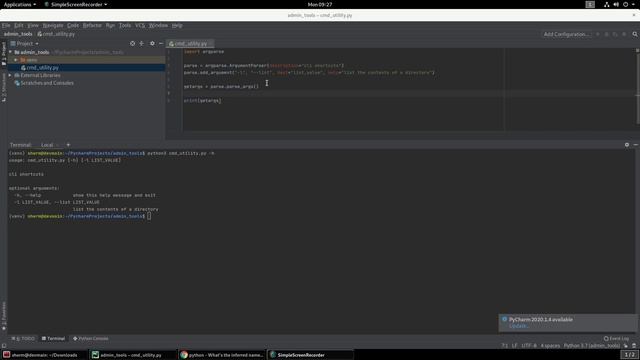The width and height of the screenshot is (640, 360).
Task: Open the Refactor menu
Action: coord(92,25)
